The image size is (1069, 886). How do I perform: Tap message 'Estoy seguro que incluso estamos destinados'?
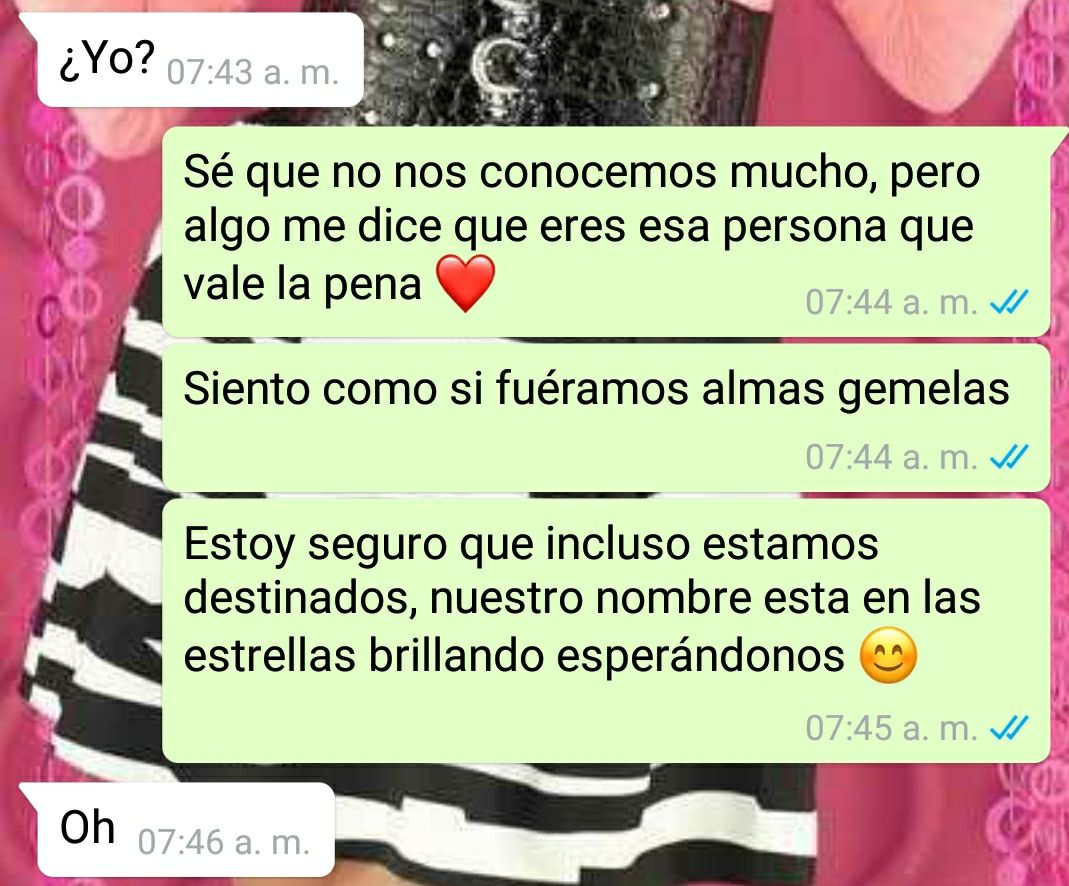(605, 631)
